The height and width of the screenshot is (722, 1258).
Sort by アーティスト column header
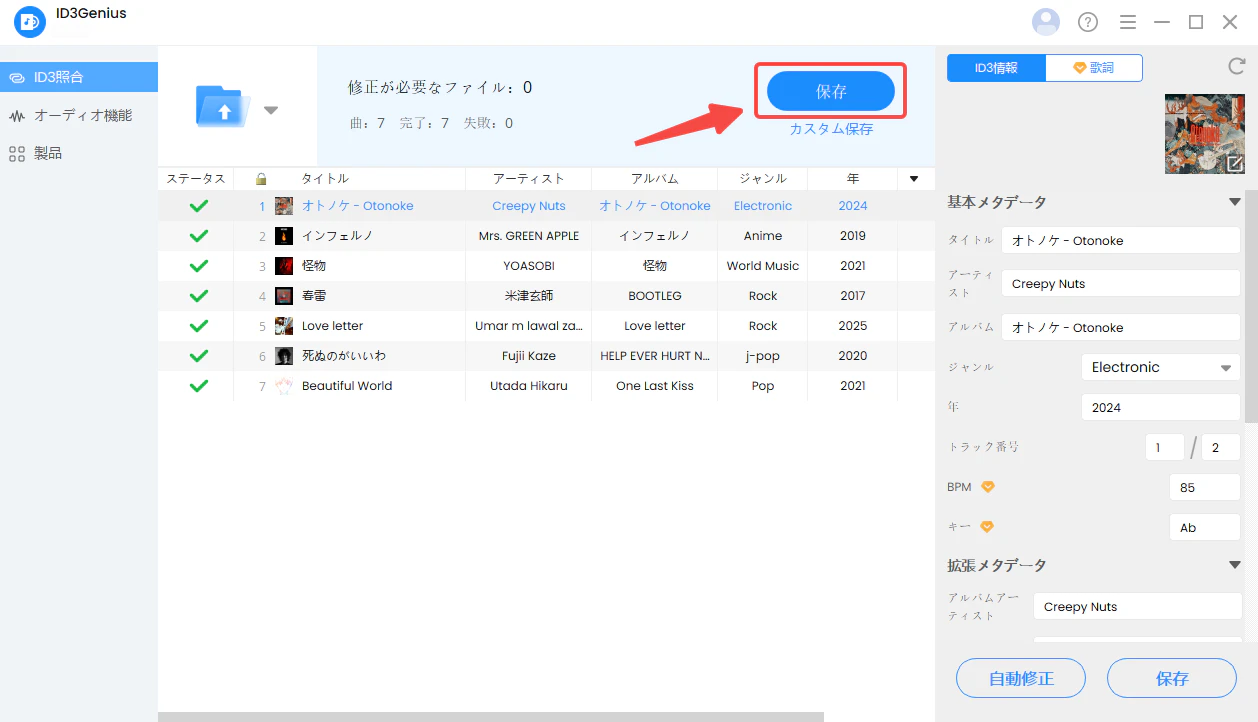pyautogui.click(x=529, y=179)
